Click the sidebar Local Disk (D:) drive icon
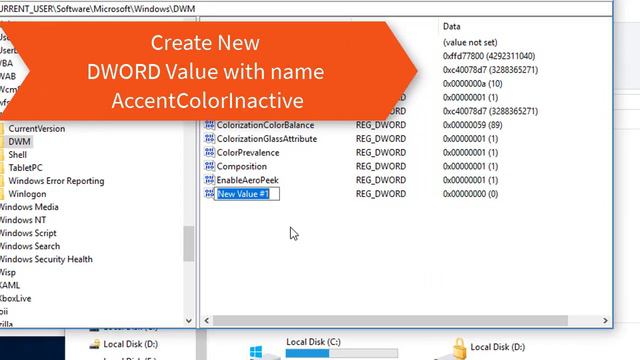640x360 pixels. click(x=95, y=344)
